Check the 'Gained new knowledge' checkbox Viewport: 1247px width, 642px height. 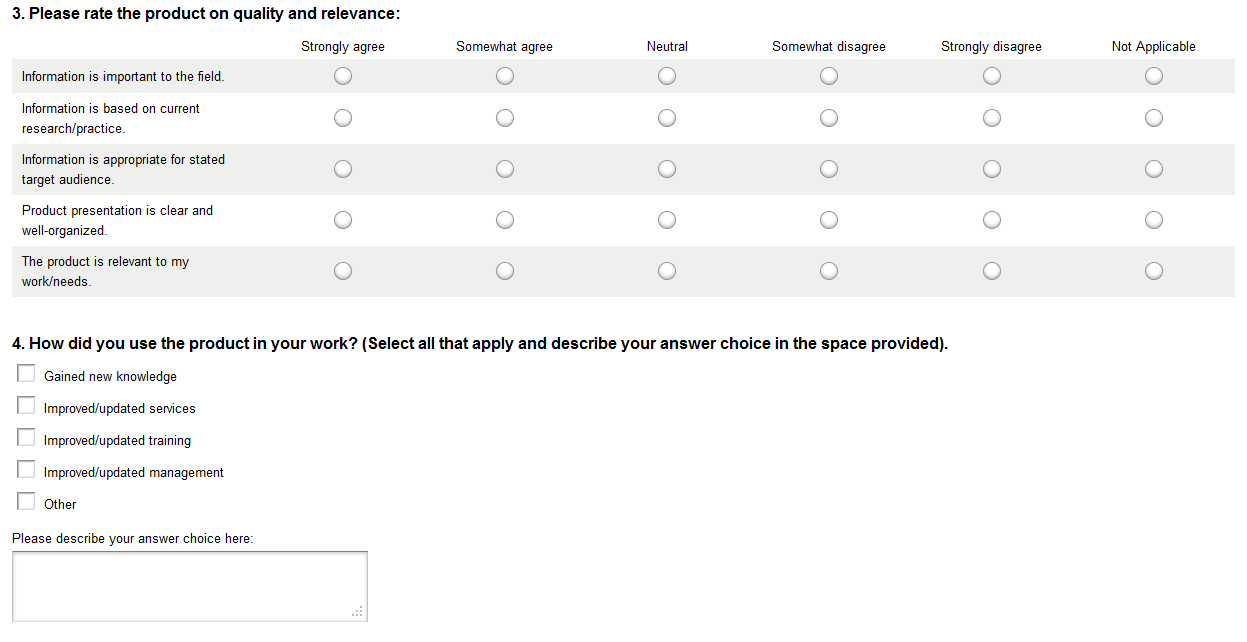click(26, 374)
